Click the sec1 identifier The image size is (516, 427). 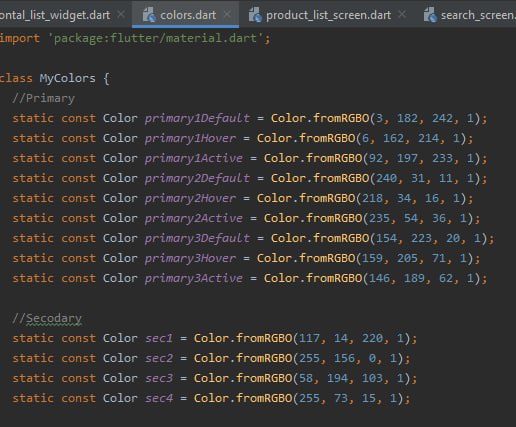pyautogui.click(x=159, y=338)
